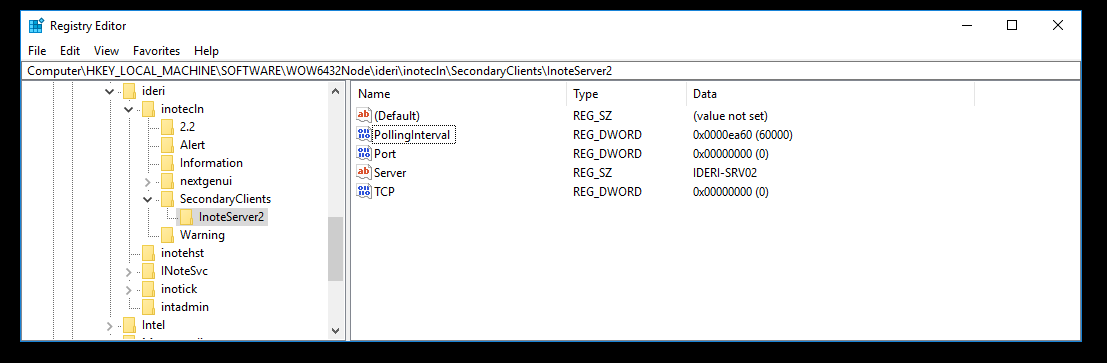Click the tree scrollbar down arrow
This screenshot has height=363, width=1107.
pyautogui.click(x=335, y=330)
